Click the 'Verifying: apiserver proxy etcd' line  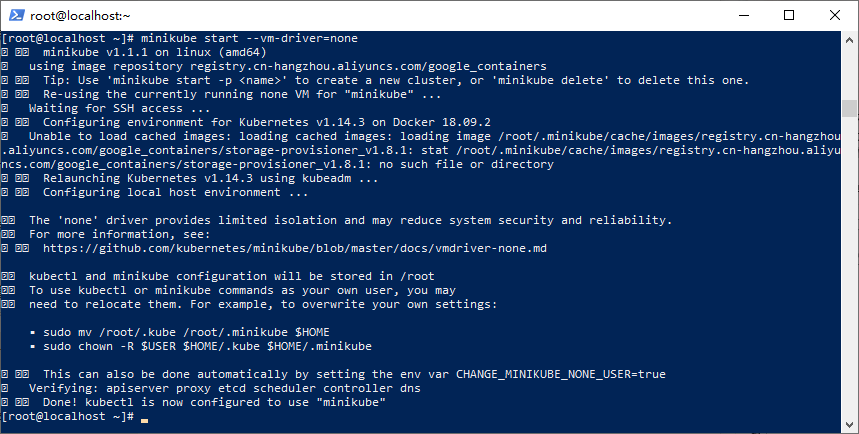tap(224, 388)
